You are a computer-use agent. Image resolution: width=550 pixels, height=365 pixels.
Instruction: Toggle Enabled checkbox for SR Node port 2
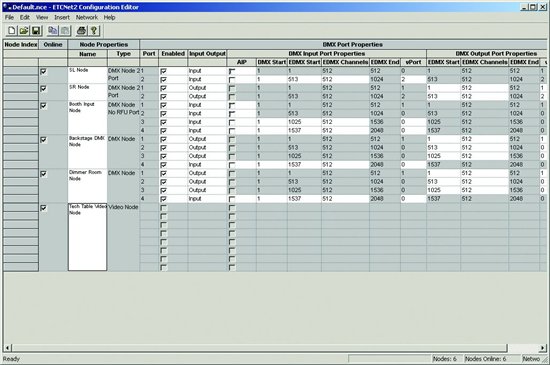tap(163, 97)
